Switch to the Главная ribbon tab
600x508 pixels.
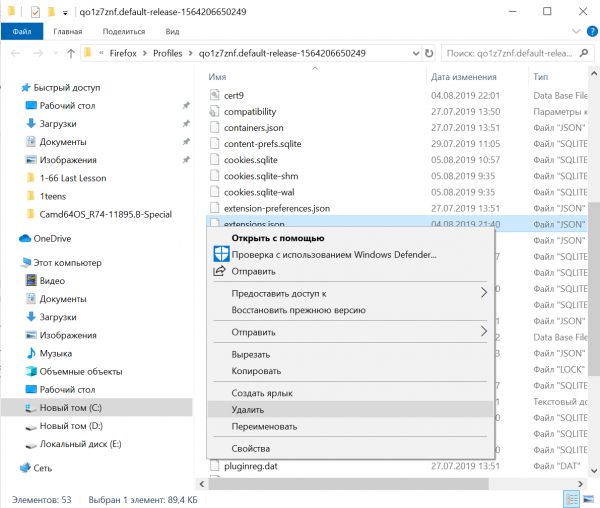point(68,31)
